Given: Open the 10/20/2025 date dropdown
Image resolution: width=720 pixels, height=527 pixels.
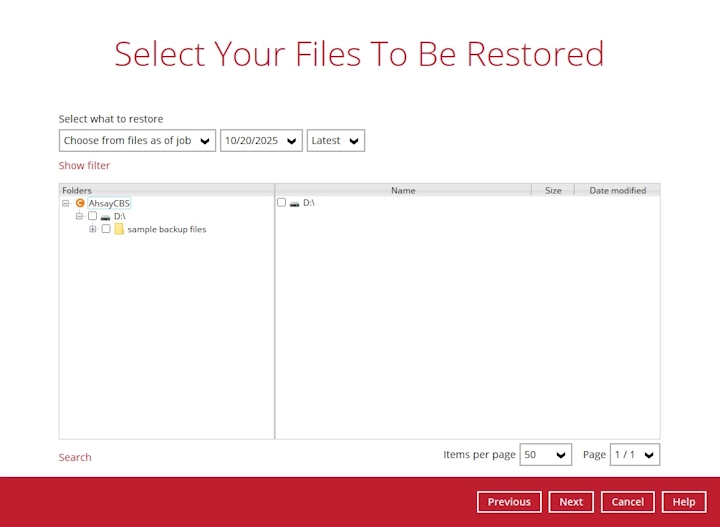Looking at the screenshot, I should click(261, 140).
